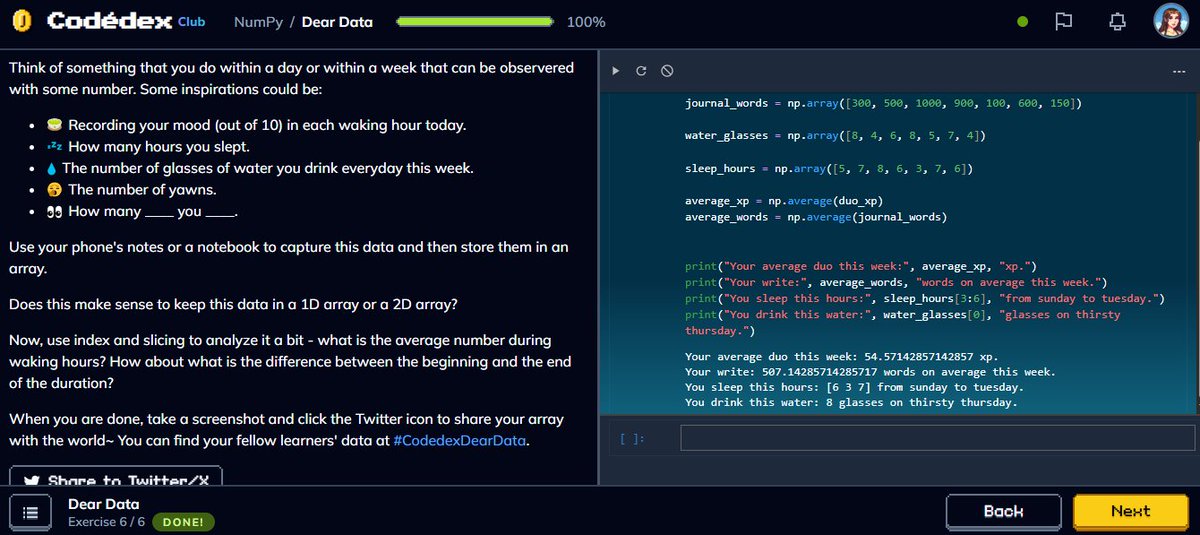Click the print average duo code line
This screenshot has height=535, width=1200.
click(861, 266)
